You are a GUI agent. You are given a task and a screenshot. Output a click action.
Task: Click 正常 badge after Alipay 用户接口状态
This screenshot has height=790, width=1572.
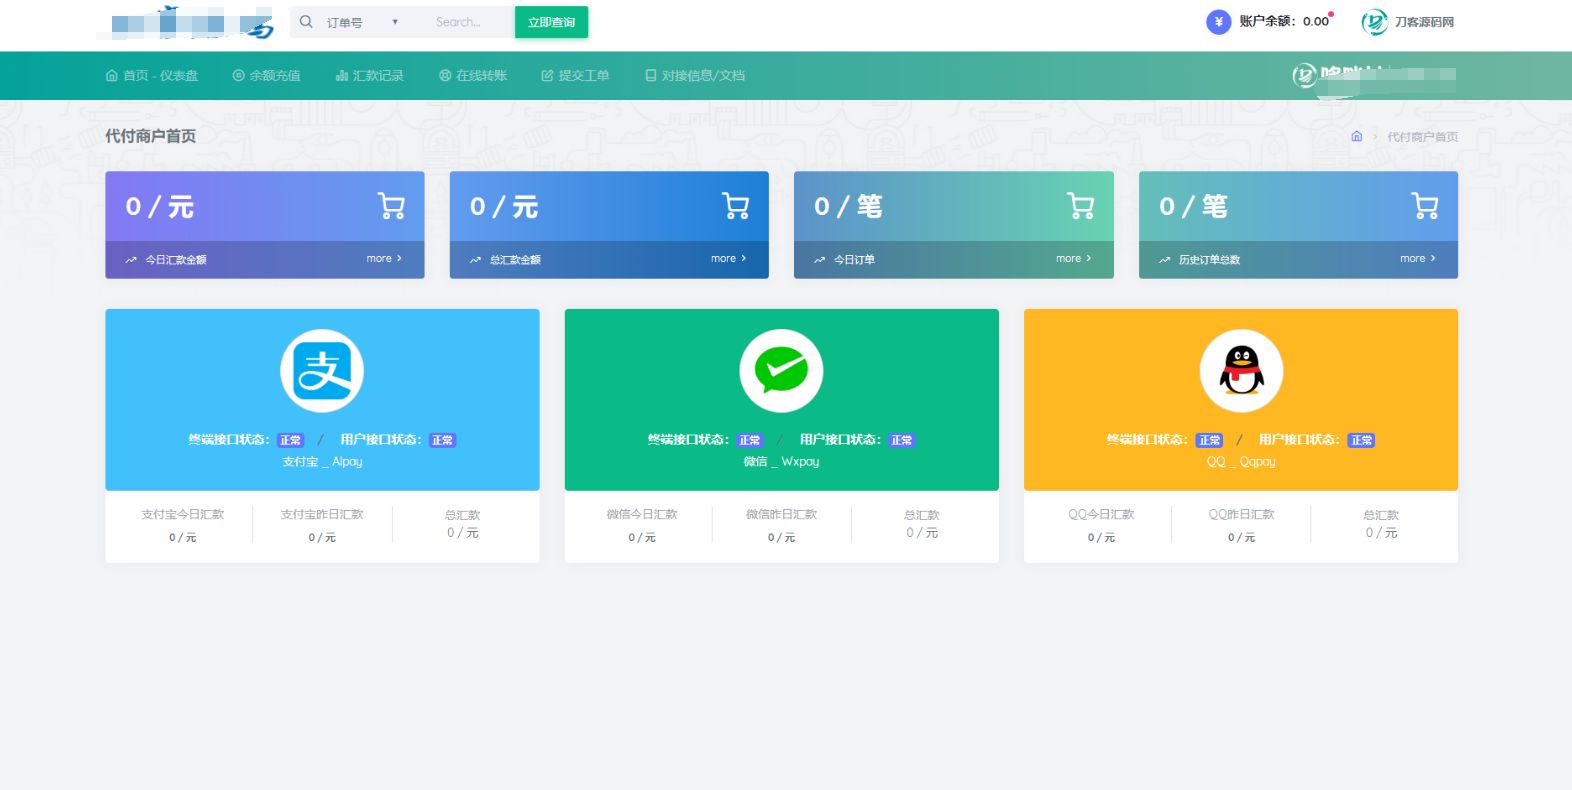coord(442,440)
